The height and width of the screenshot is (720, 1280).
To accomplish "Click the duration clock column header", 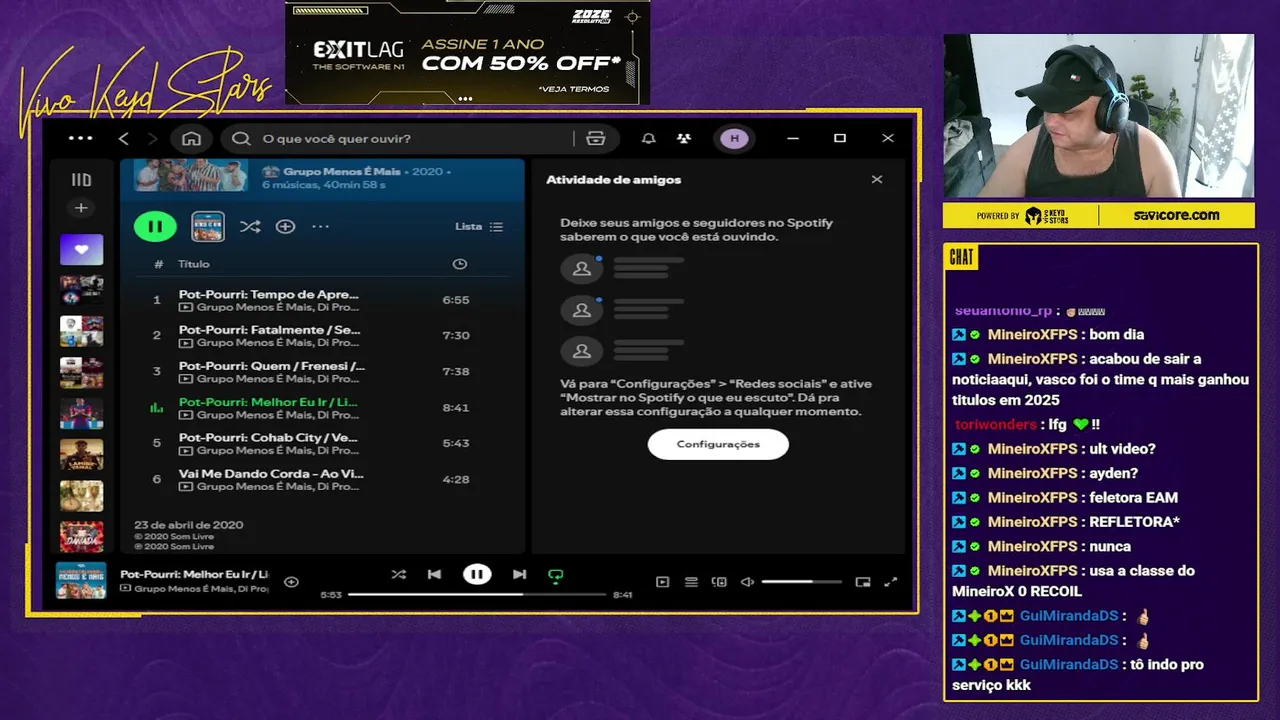I will (x=460, y=264).
